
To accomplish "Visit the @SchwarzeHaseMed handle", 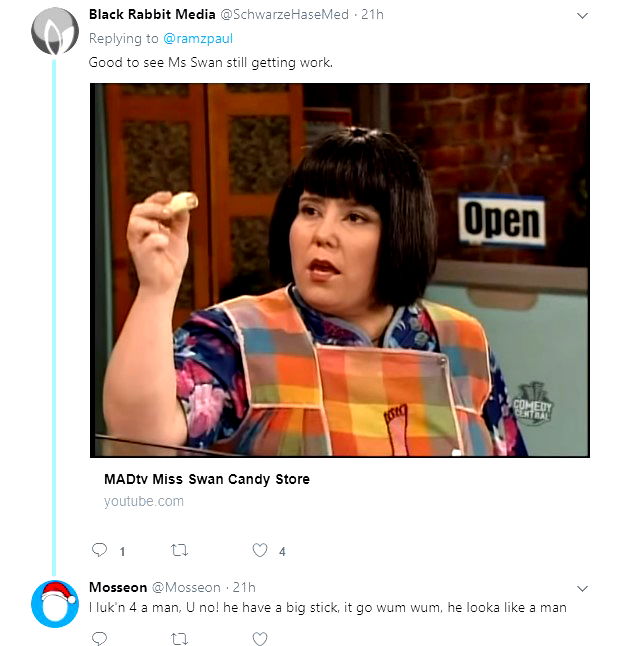I will tap(284, 14).
